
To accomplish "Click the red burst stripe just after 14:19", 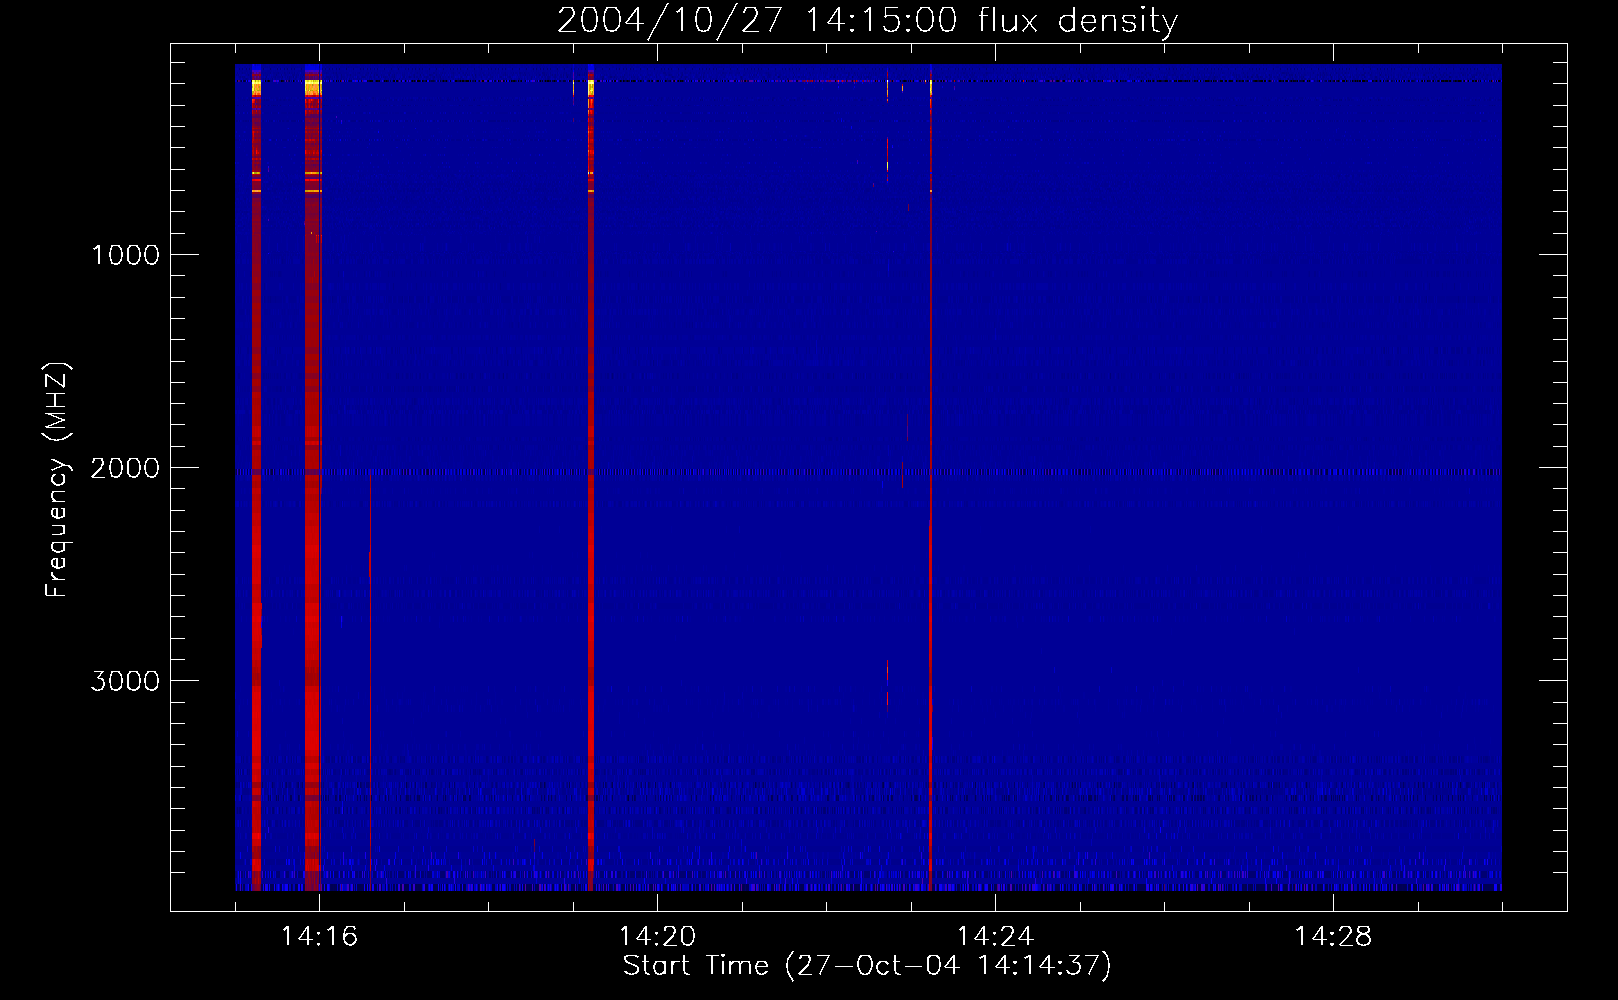I will point(591,480).
